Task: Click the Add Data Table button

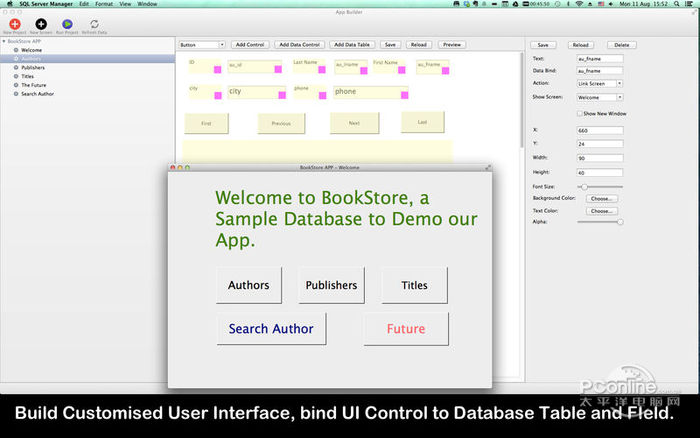Action: 350,45
